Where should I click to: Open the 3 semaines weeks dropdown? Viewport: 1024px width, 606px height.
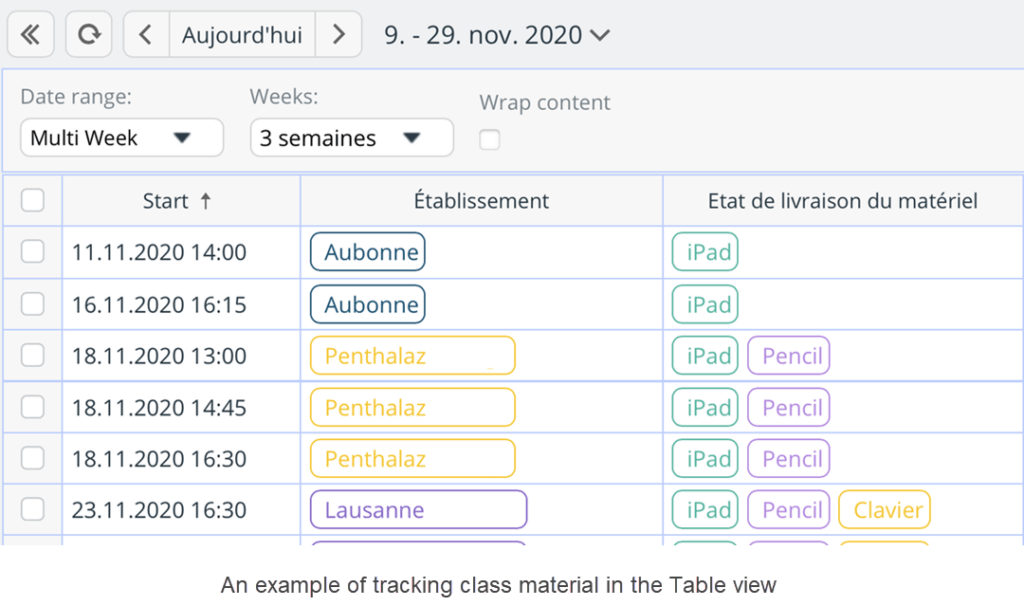click(x=351, y=138)
